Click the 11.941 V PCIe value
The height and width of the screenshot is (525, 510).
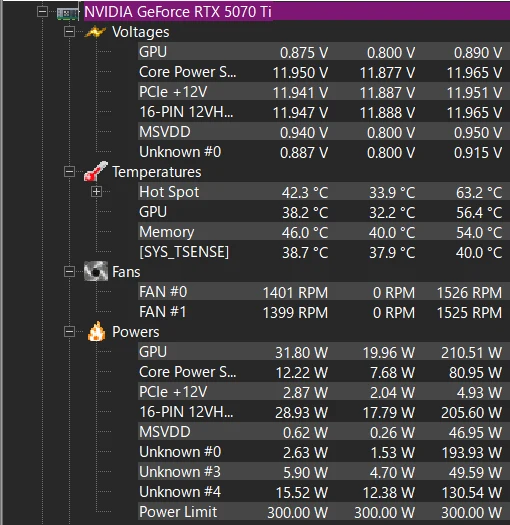300,93
